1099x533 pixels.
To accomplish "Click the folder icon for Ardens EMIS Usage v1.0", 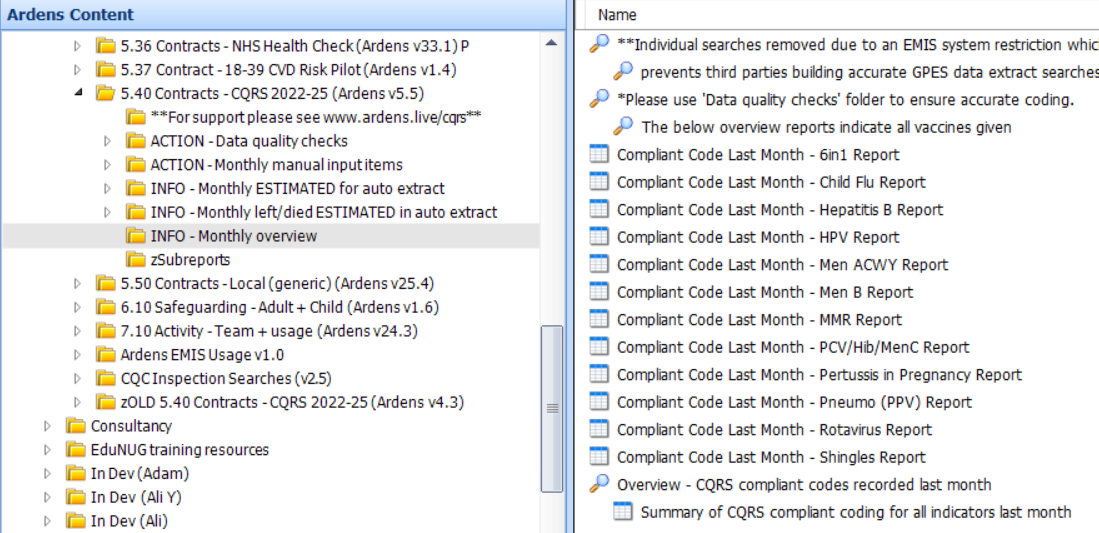I will (x=106, y=355).
